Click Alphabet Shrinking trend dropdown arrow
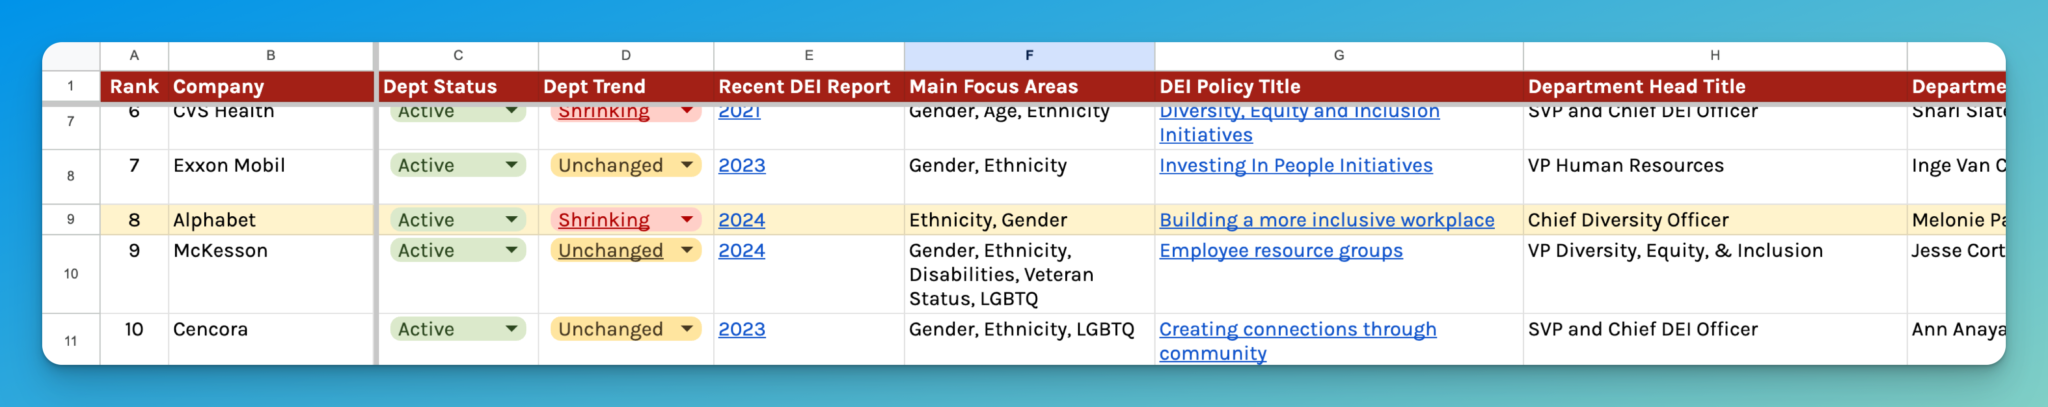Image resolution: width=2048 pixels, height=407 pixels. (687, 220)
